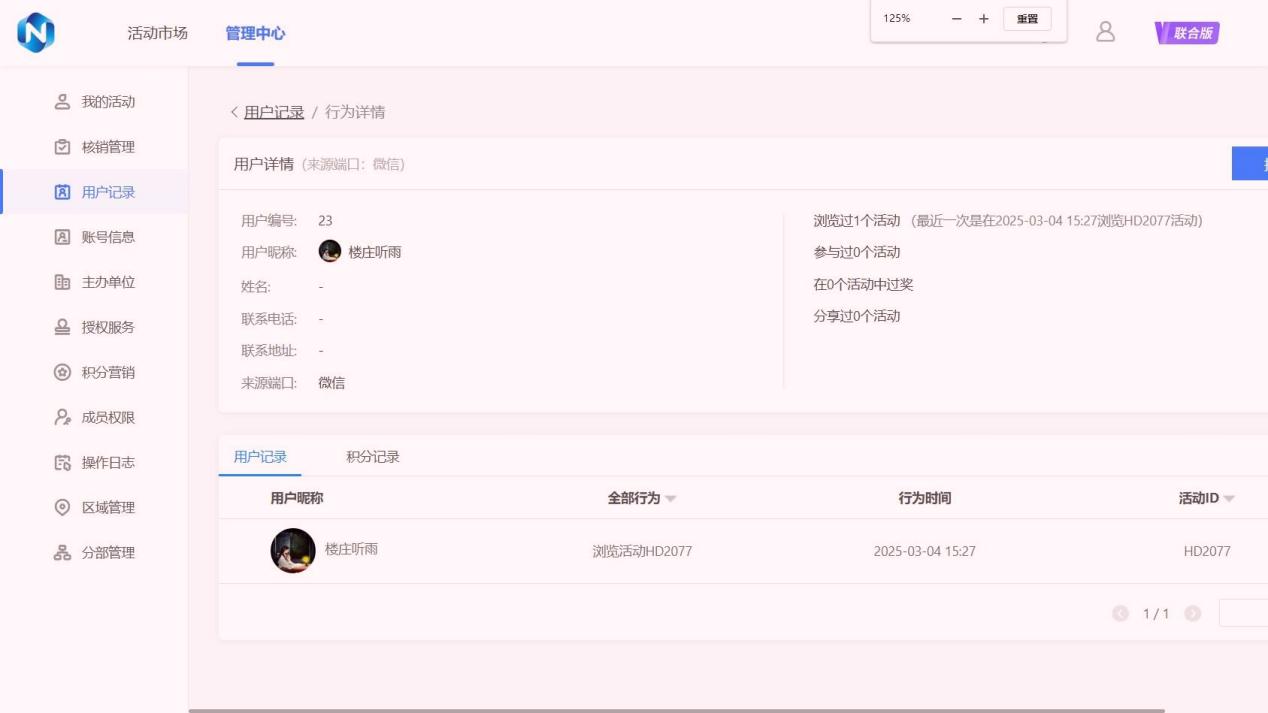
Task: Click the 楼庄听雨 avatar in table row
Action: [x=293, y=551]
